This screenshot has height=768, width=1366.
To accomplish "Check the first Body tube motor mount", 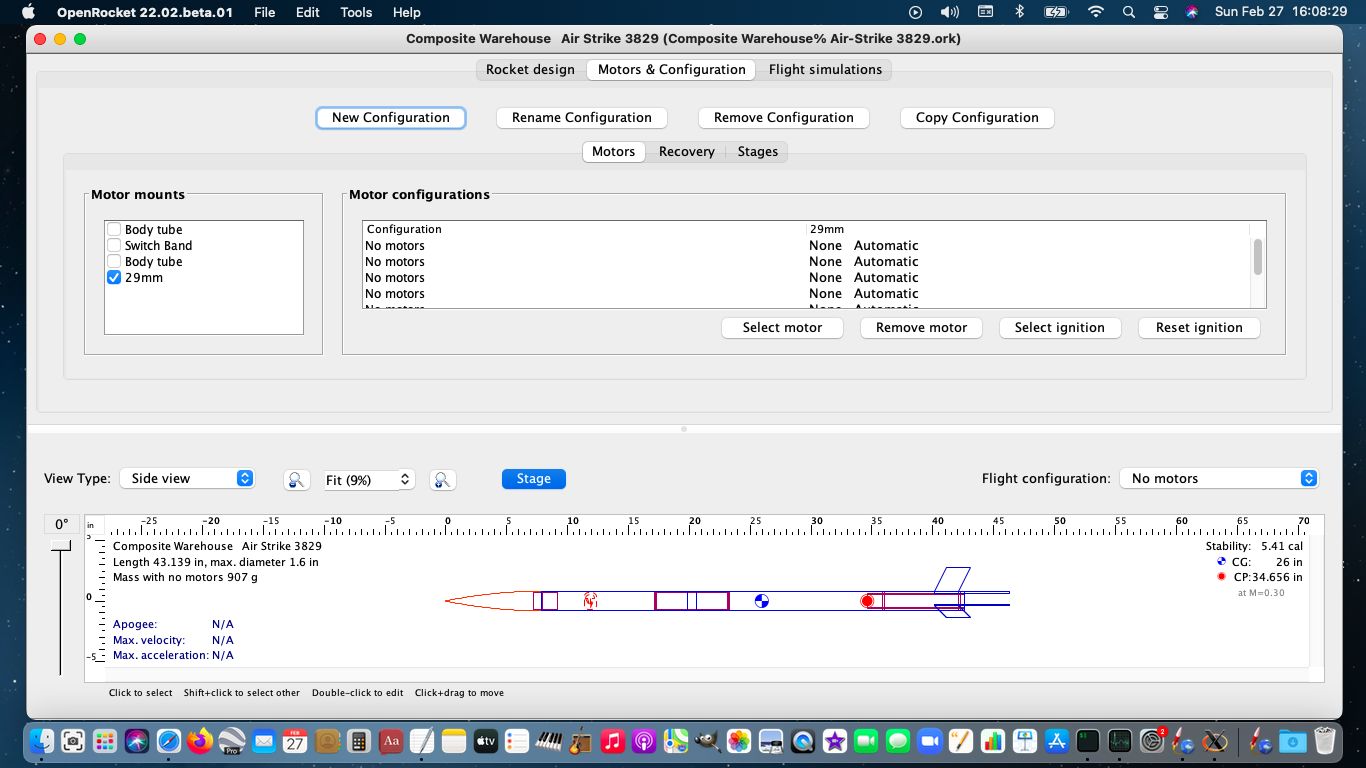I will [114, 229].
